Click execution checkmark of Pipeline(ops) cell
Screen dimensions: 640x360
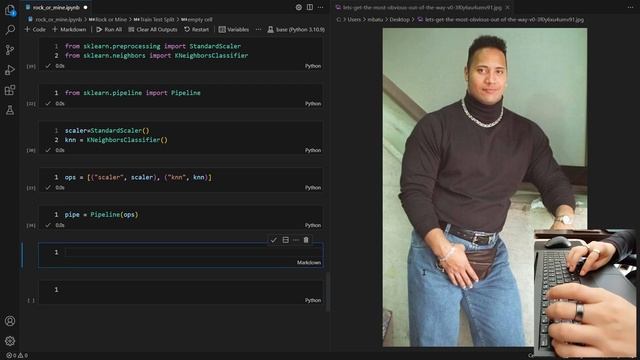pyautogui.click(x=48, y=225)
